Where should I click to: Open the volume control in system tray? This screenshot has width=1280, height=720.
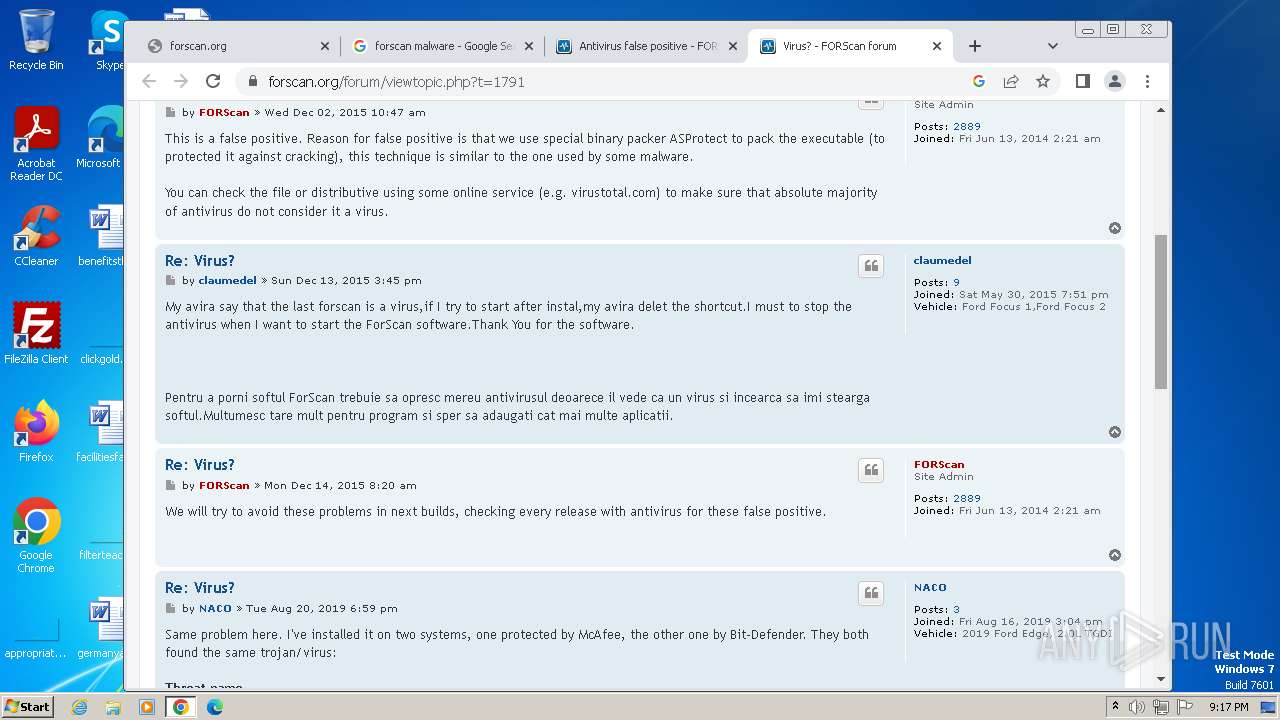[x=1136, y=707]
